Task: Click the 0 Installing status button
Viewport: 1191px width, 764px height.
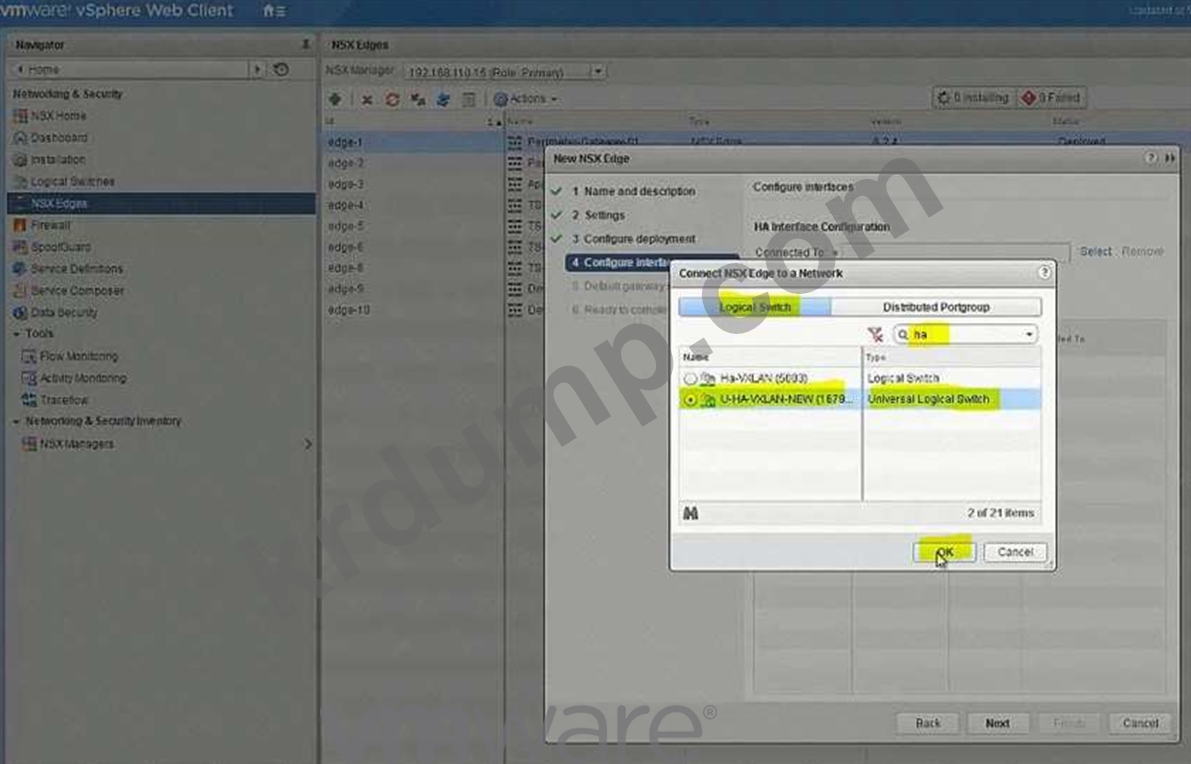Action: coord(974,97)
